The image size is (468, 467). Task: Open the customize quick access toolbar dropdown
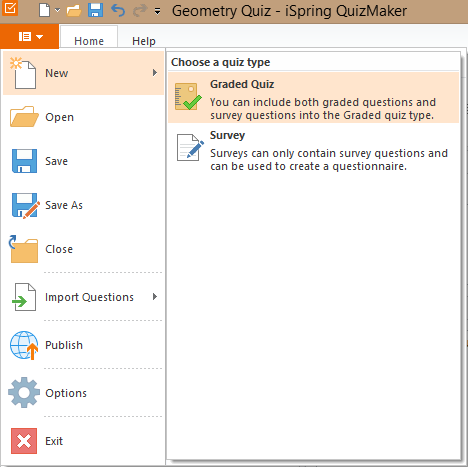(x=157, y=12)
